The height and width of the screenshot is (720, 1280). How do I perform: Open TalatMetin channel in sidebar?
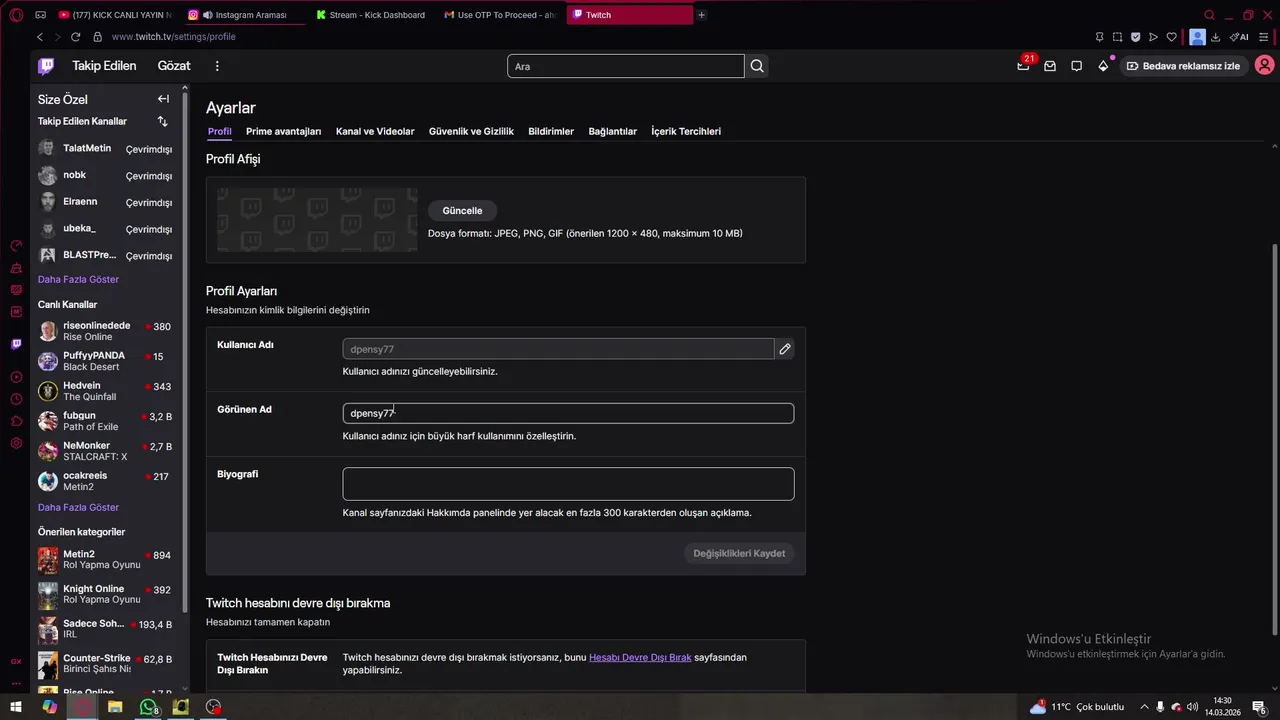105,148
